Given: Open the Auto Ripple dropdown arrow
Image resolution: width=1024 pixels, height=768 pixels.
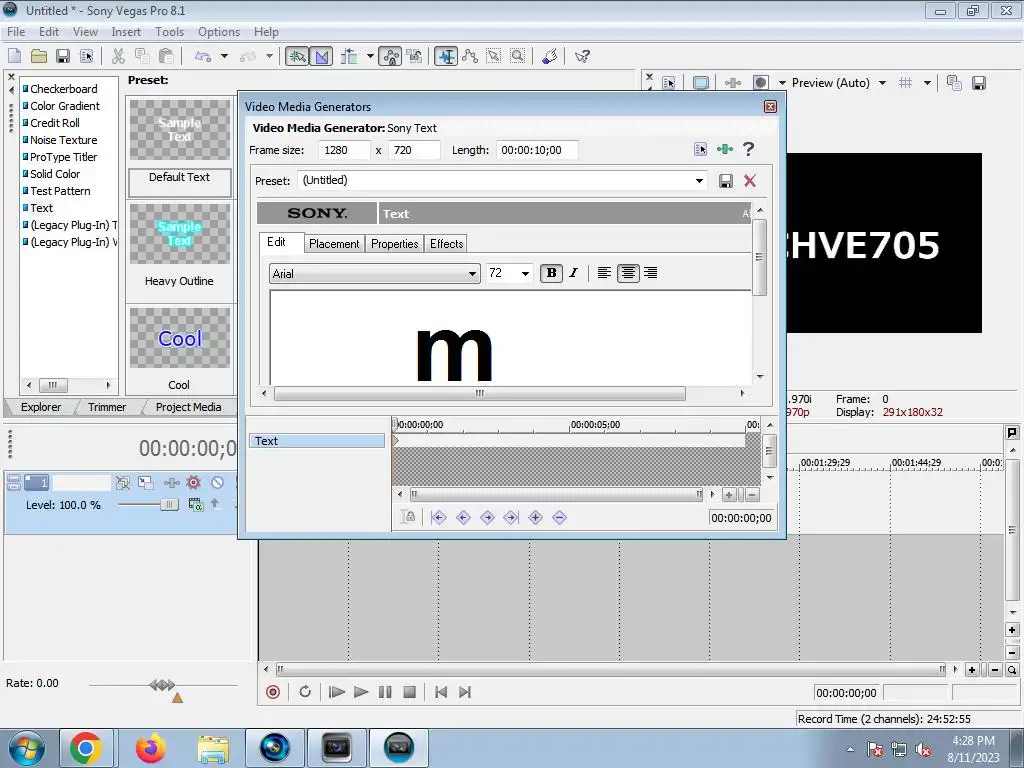Looking at the screenshot, I should pyautogui.click(x=370, y=56).
